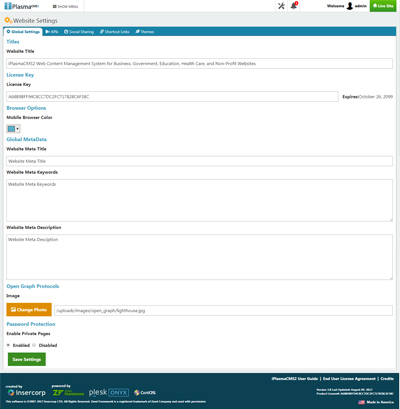Image resolution: width=400 pixels, height=409 pixels.
Task: Open the Themes tab
Action: 145,32
